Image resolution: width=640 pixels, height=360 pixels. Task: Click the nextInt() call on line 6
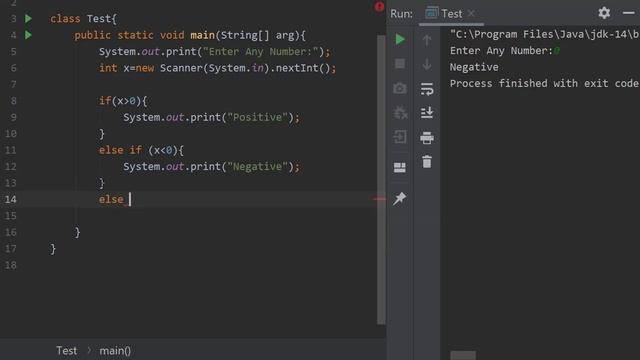[303, 68]
